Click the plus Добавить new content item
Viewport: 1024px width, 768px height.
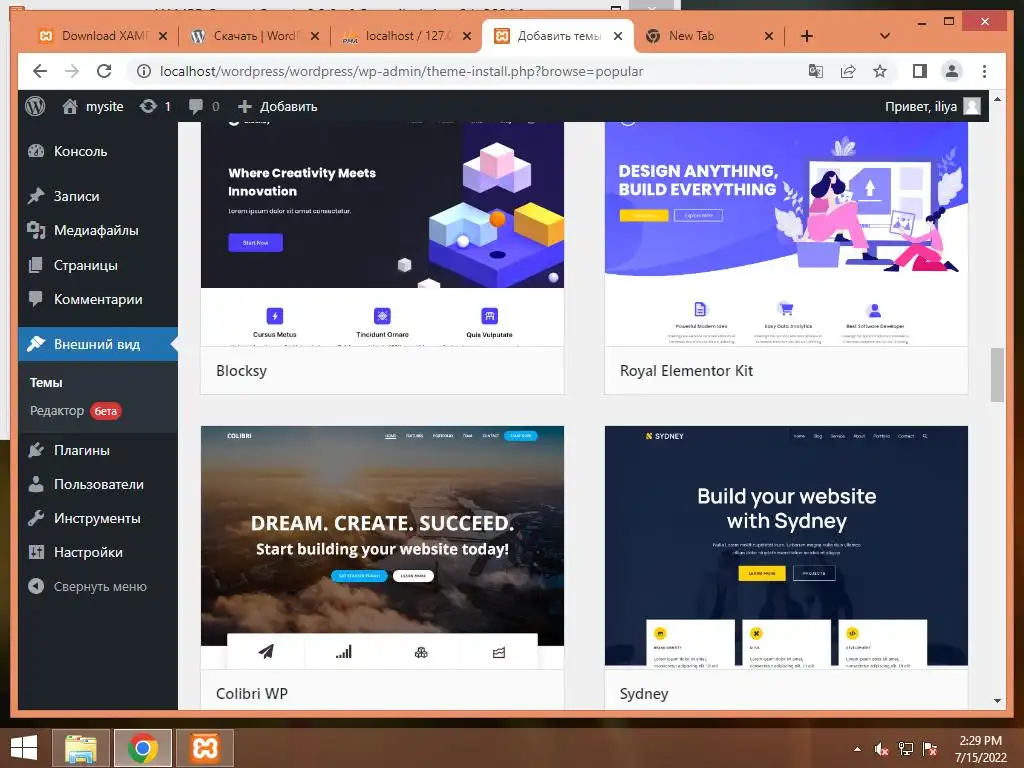(277, 106)
